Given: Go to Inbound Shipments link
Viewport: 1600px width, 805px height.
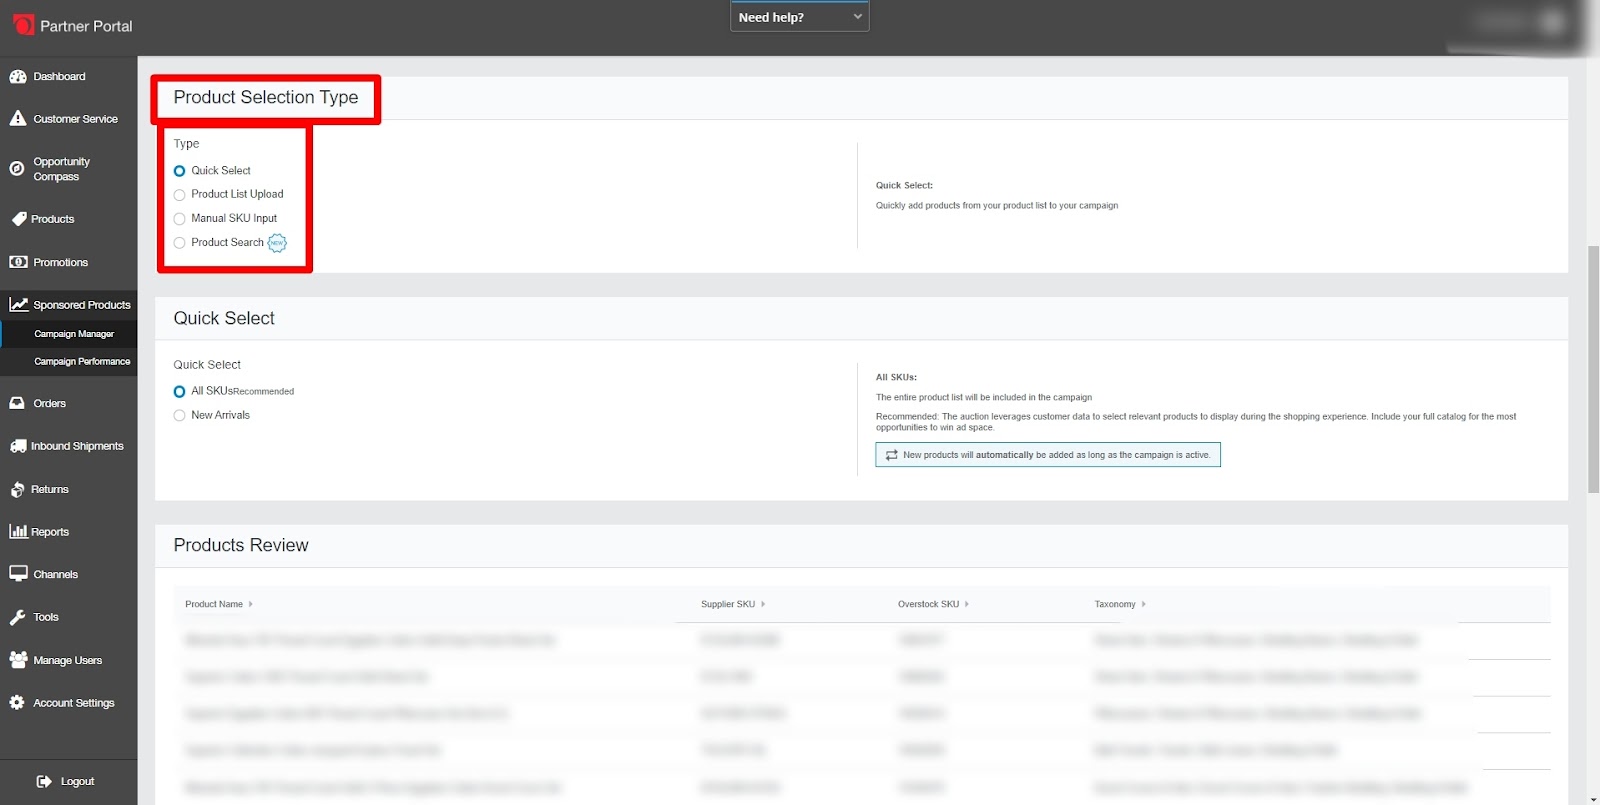Looking at the screenshot, I should click(77, 446).
